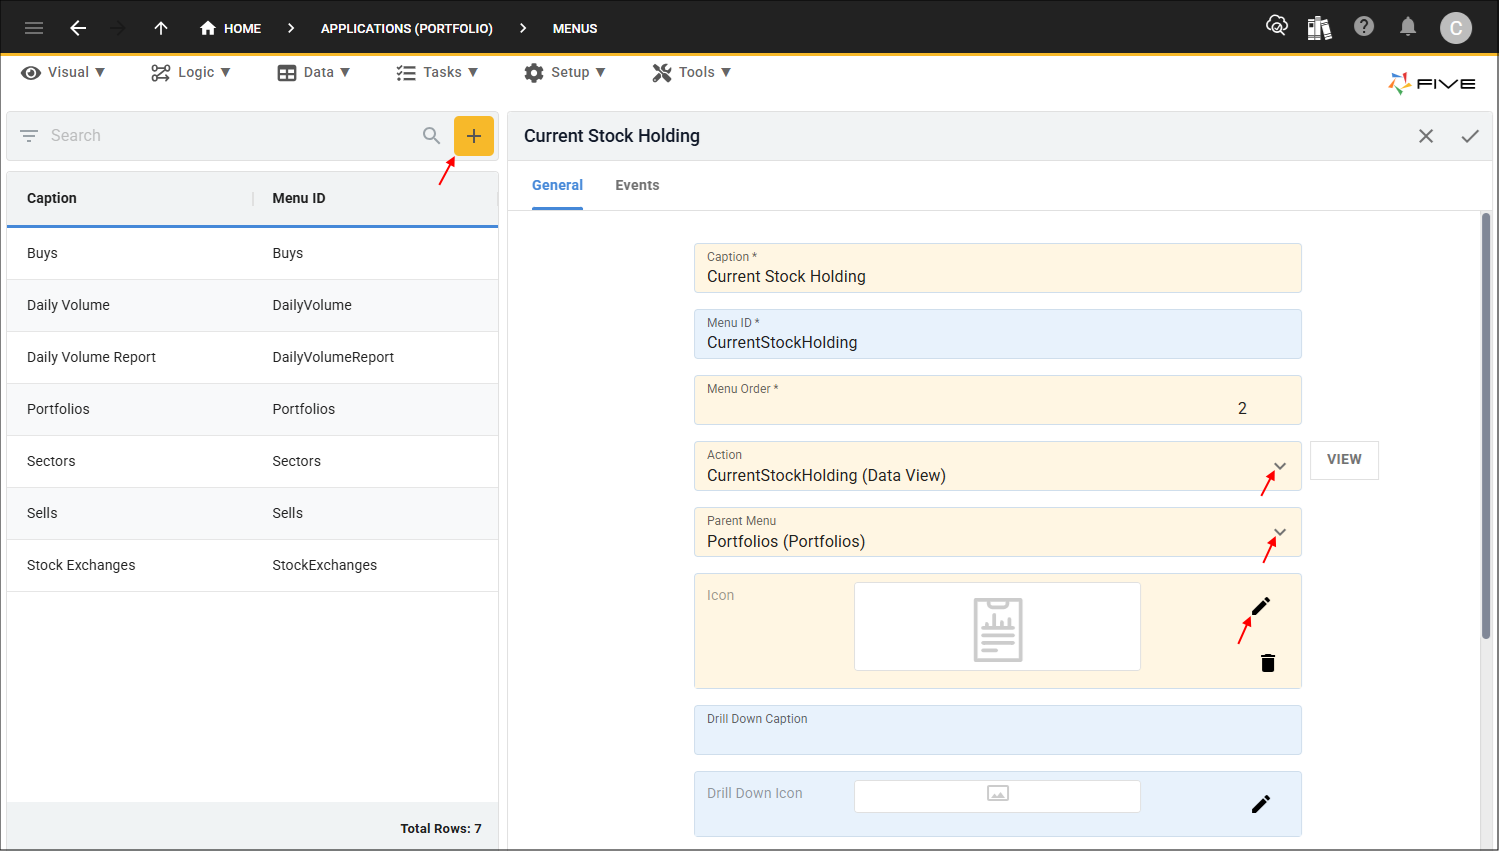Select the Buys row
This screenshot has width=1499, height=851.
pos(252,253)
